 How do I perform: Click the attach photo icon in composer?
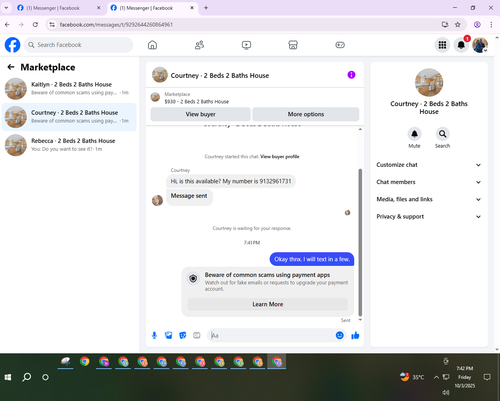pos(169,335)
